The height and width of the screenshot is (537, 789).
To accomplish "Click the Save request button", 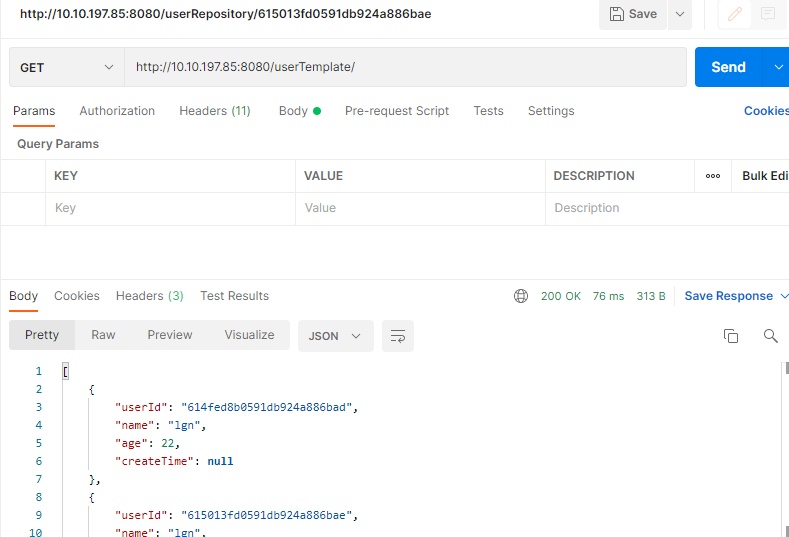I will tap(633, 14).
